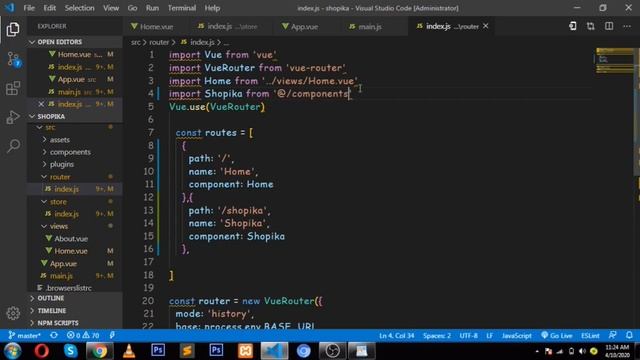Viewport: 640px width, 360px height.
Task: Open the Windows Start button
Action: (x=12, y=351)
